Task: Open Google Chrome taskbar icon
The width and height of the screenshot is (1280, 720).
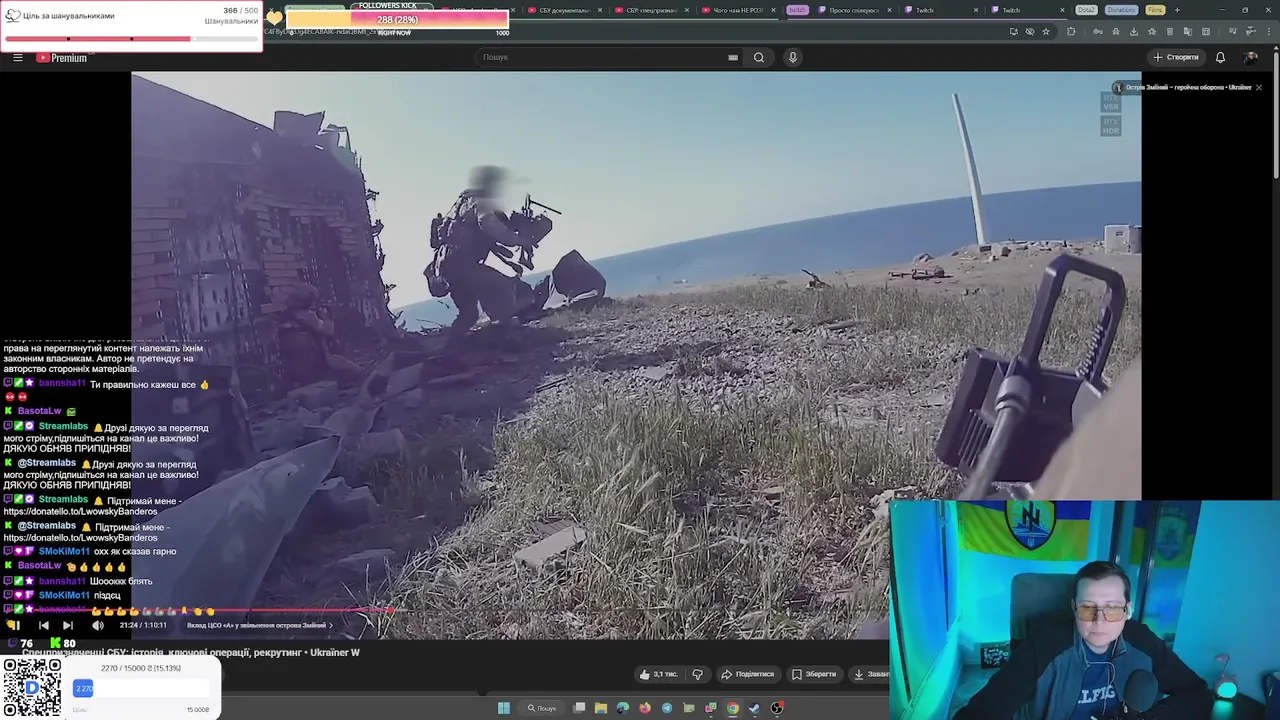Action: pos(733,708)
